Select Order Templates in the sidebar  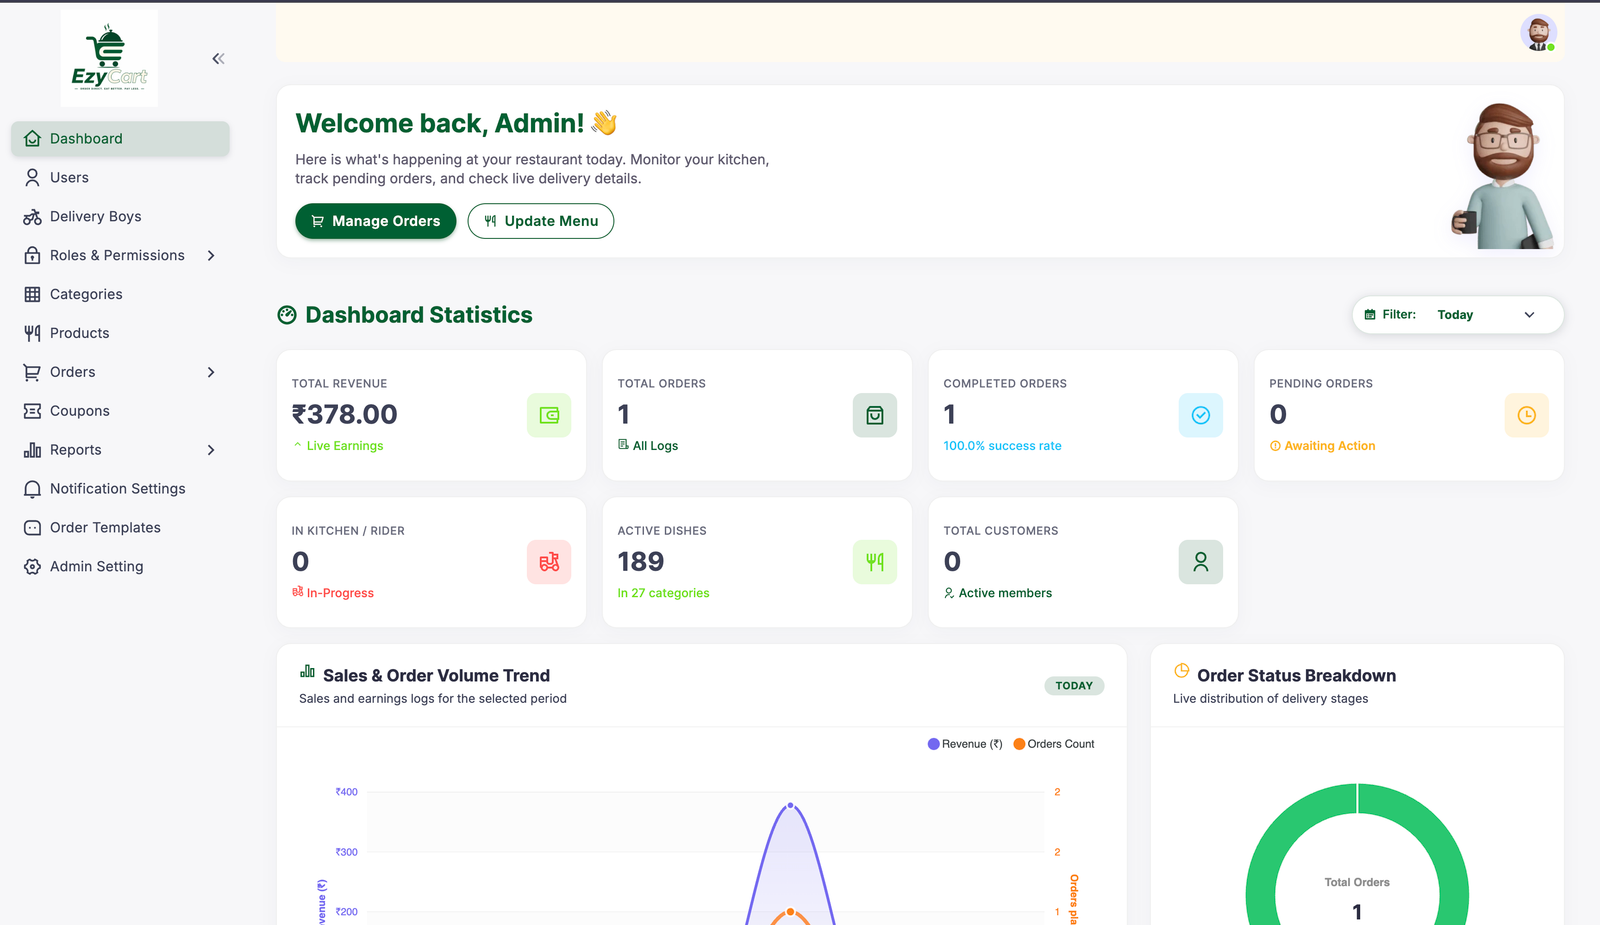(121, 528)
